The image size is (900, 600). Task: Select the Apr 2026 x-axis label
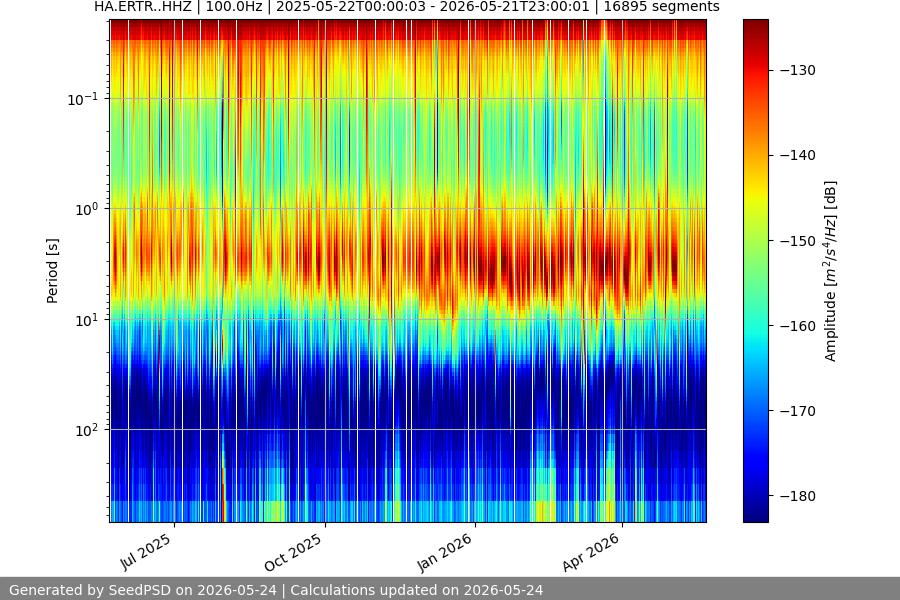click(591, 552)
